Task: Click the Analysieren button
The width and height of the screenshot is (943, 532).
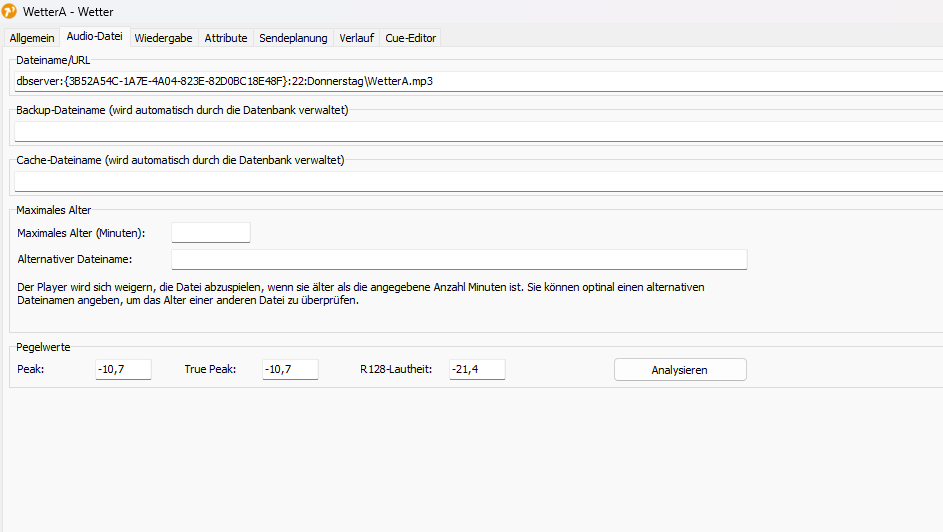Action: coord(680,370)
